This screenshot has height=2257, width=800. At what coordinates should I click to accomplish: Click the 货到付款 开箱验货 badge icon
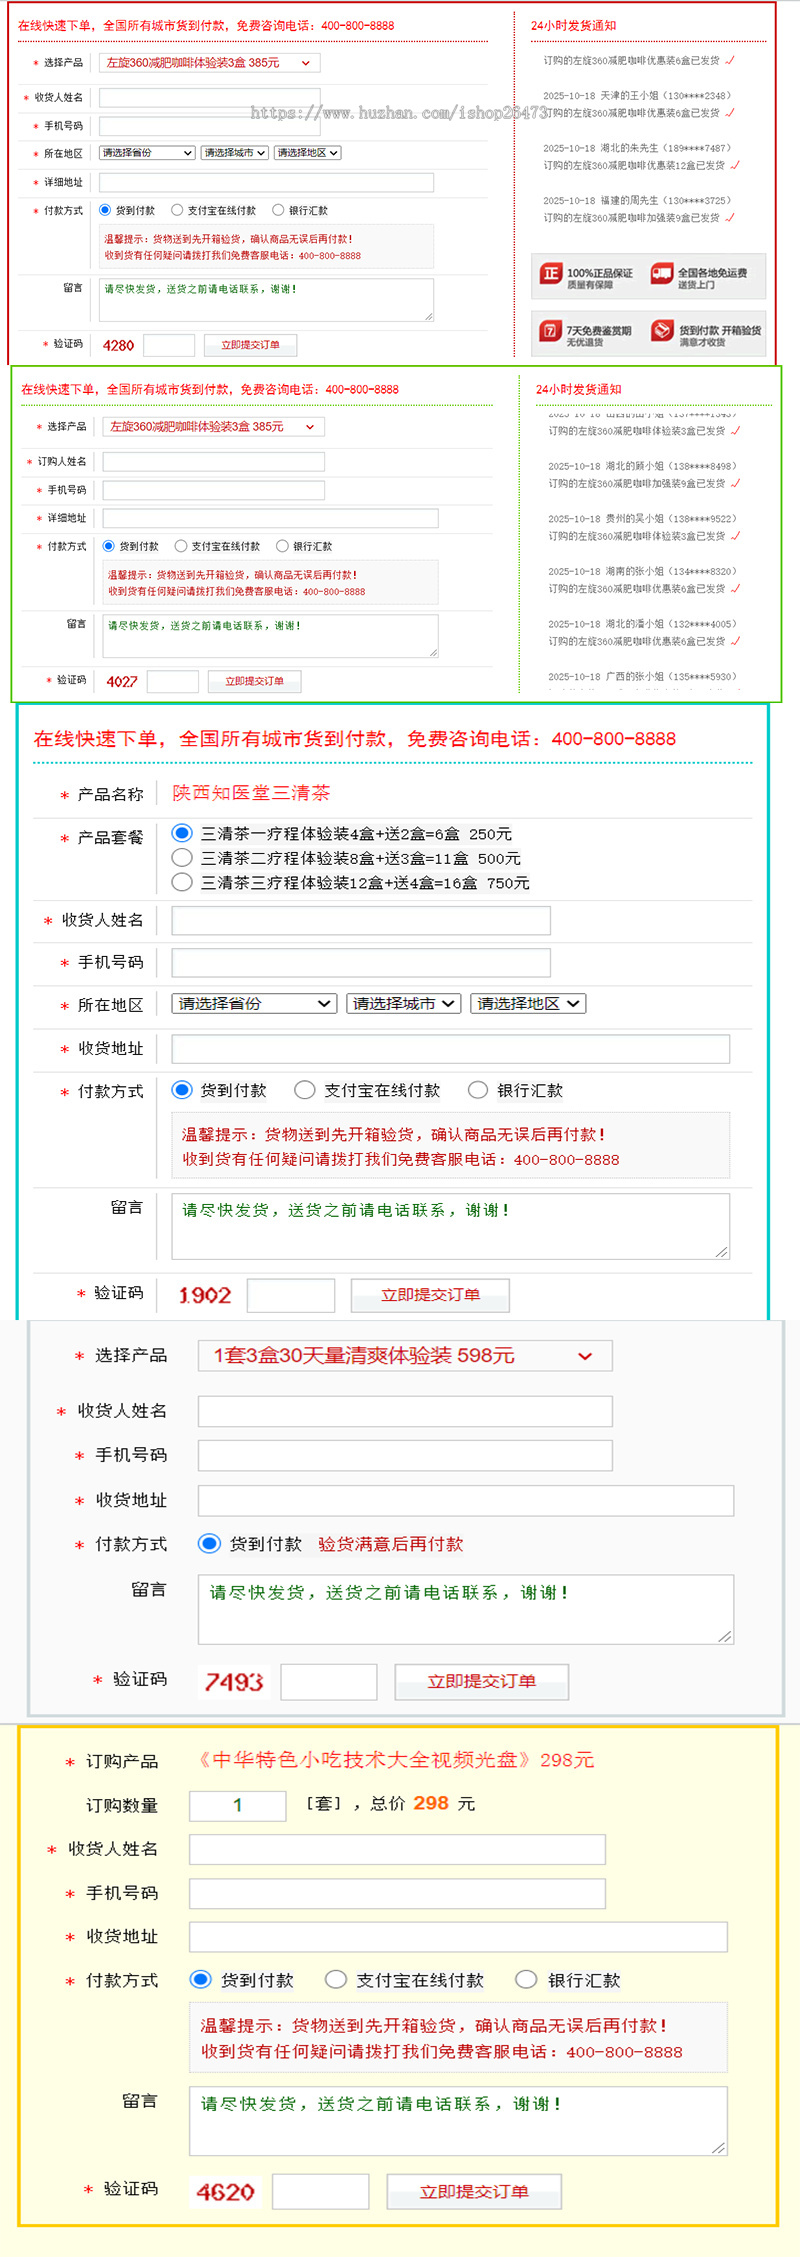click(662, 331)
